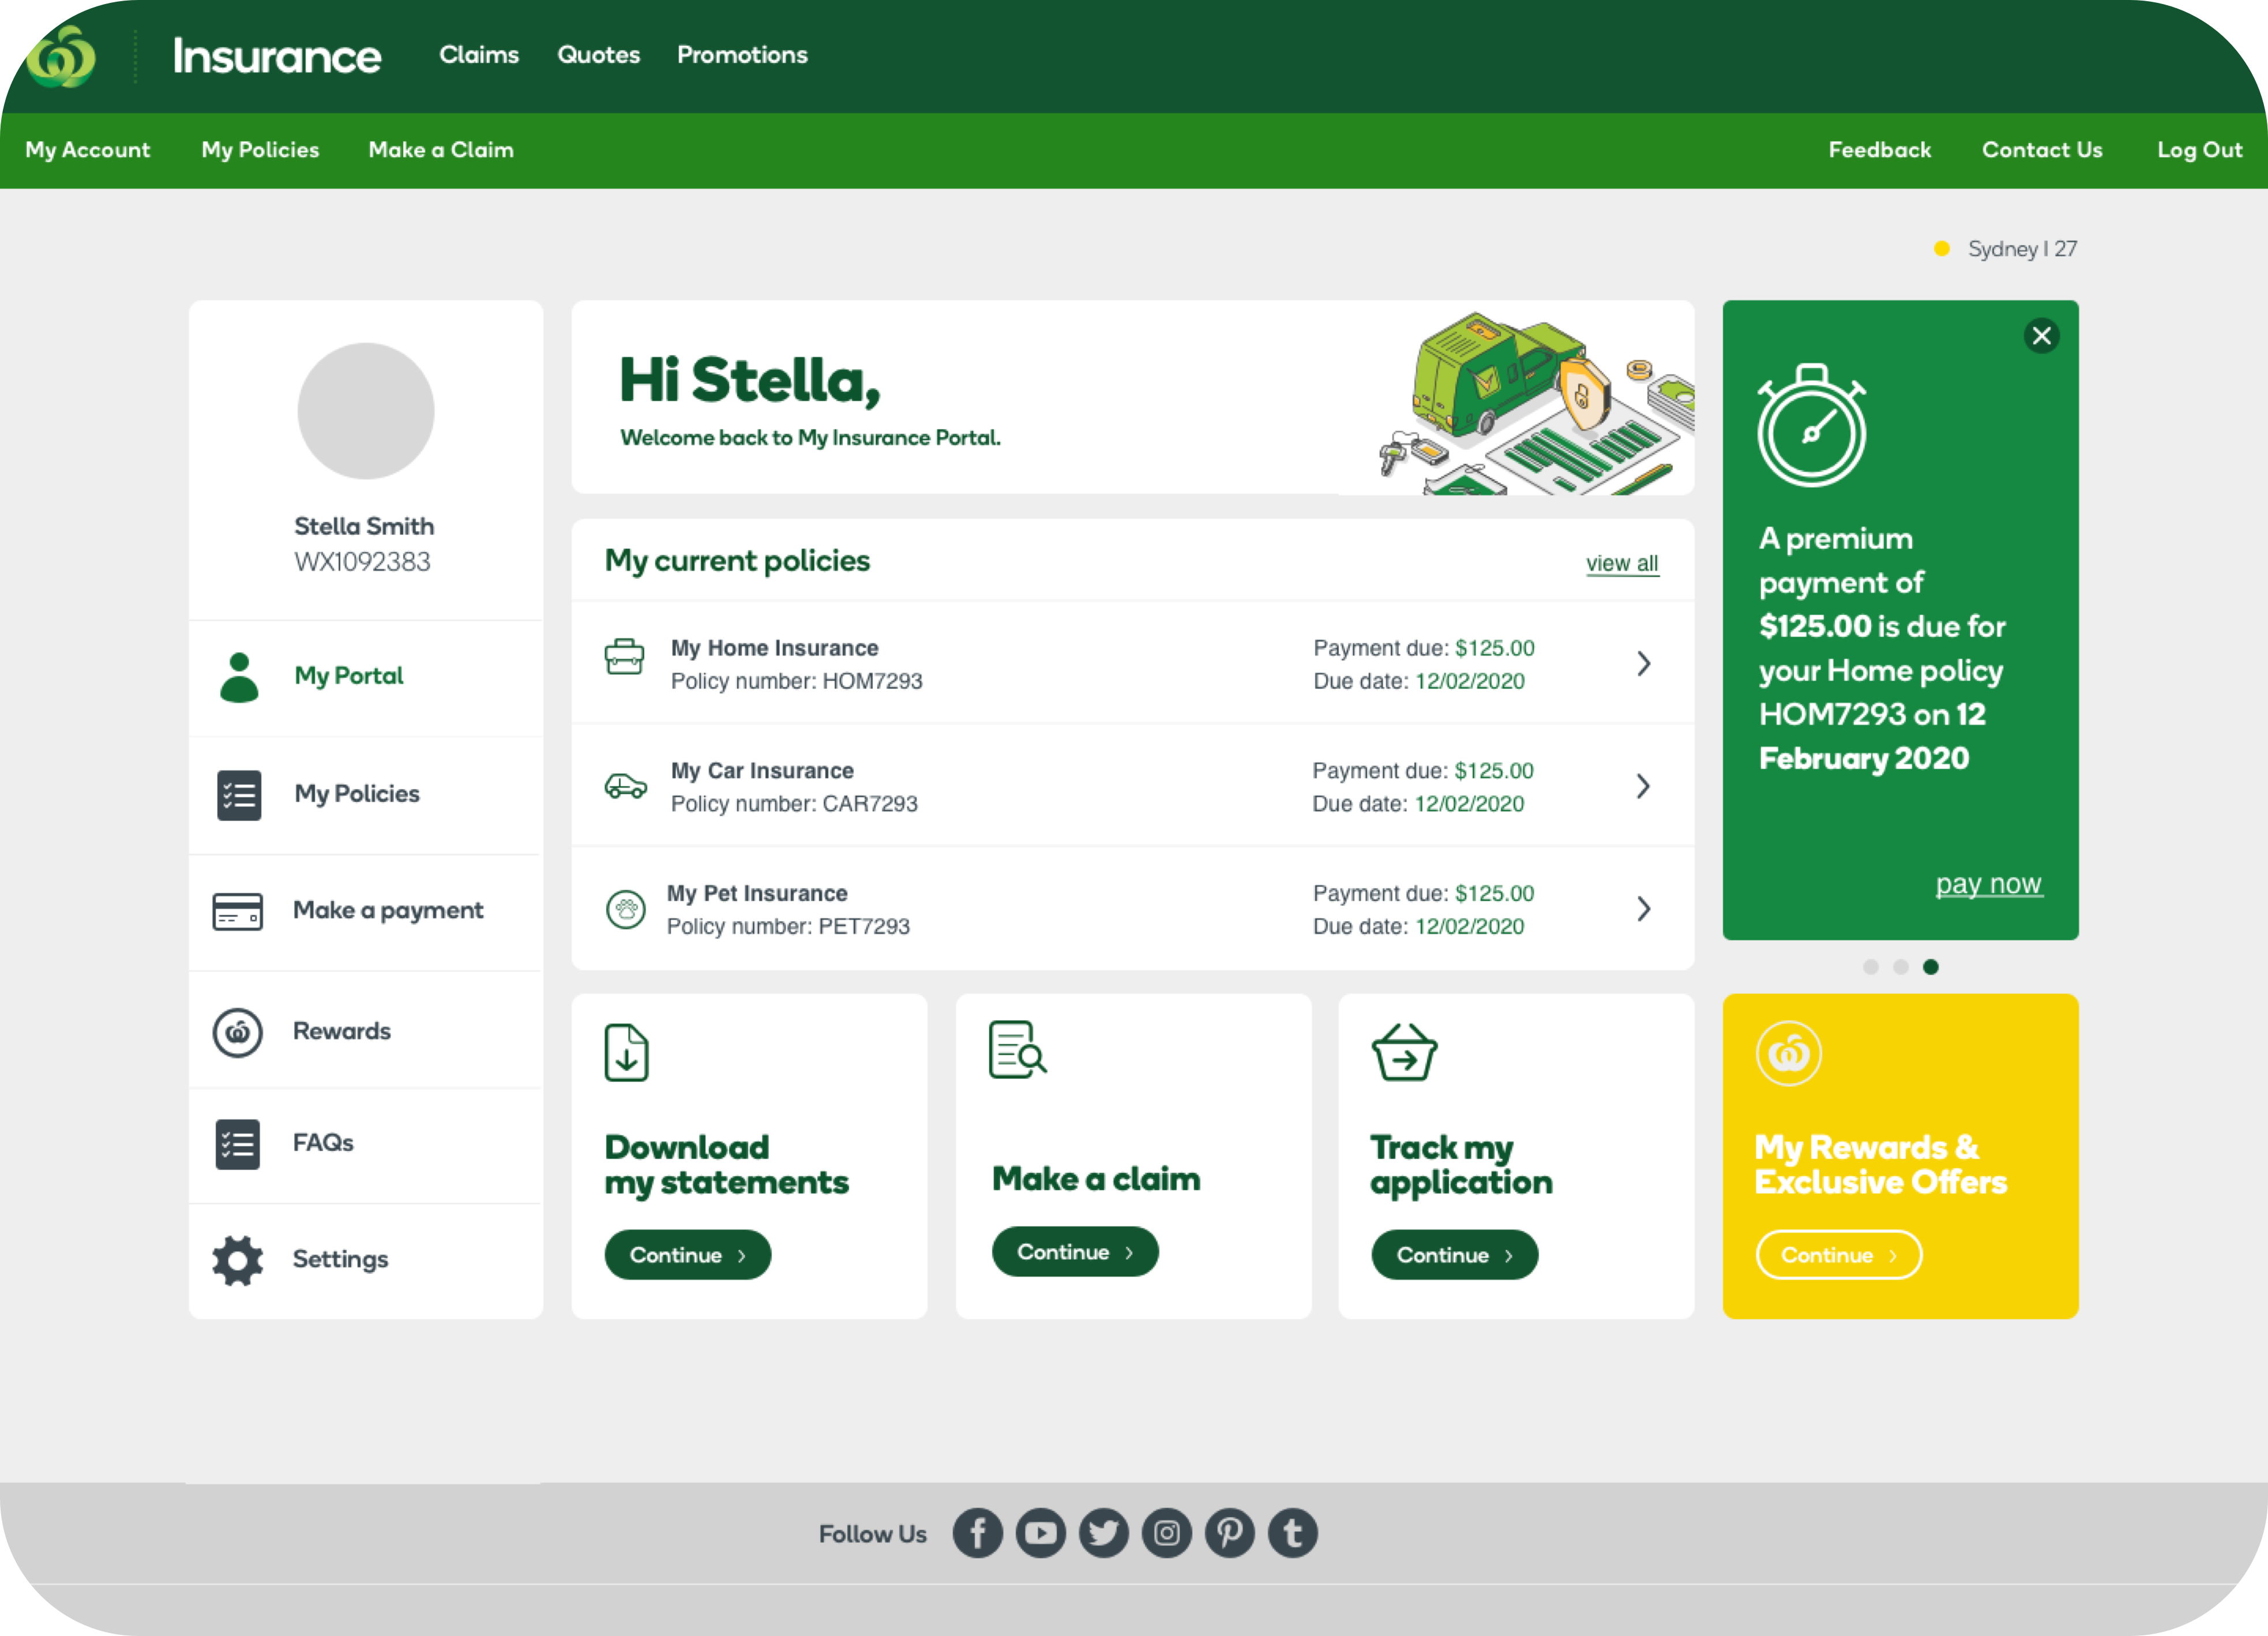The width and height of the screenshot is (2268, 1636).
Task: Click the pay now link
Action: (x=1988, y=884)
